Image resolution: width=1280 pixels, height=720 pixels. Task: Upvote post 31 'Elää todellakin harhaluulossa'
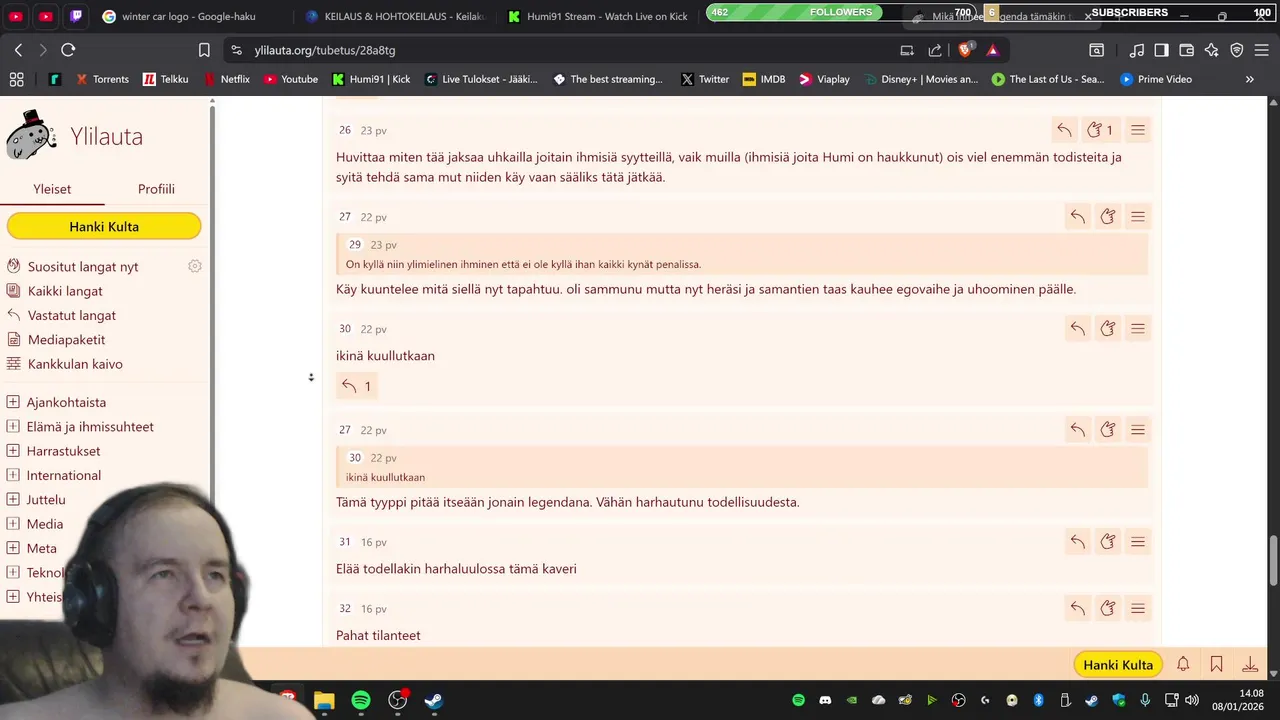1108,542
